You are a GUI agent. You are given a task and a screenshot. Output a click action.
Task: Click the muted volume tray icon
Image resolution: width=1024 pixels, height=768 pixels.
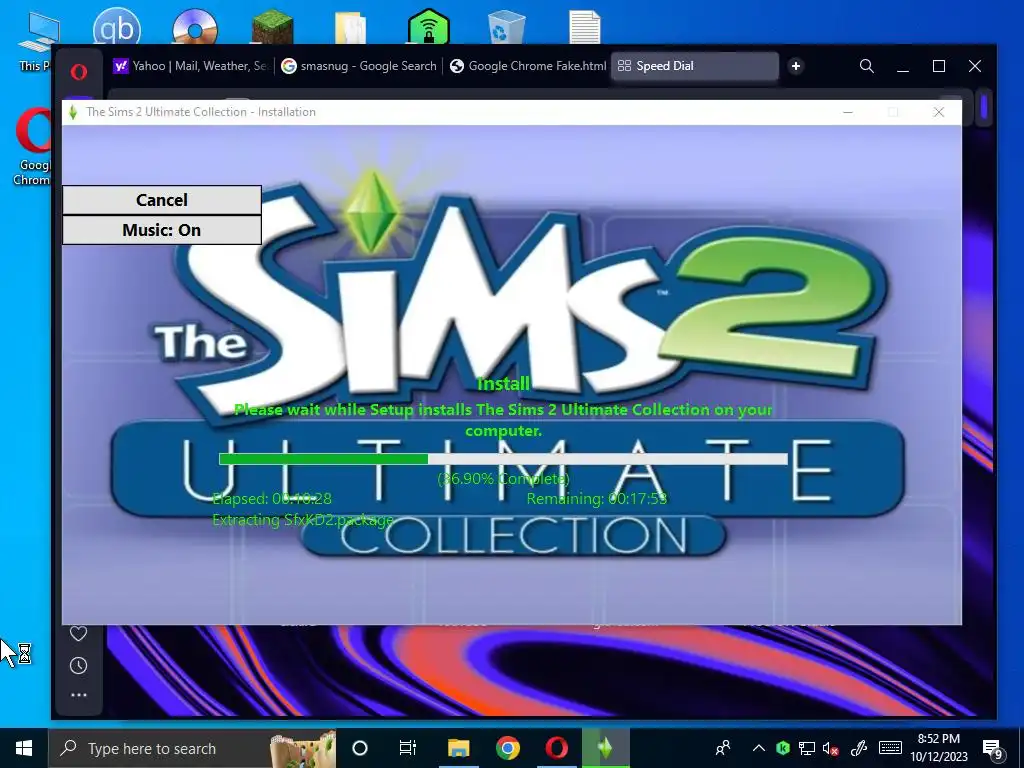tap(831, 748)
